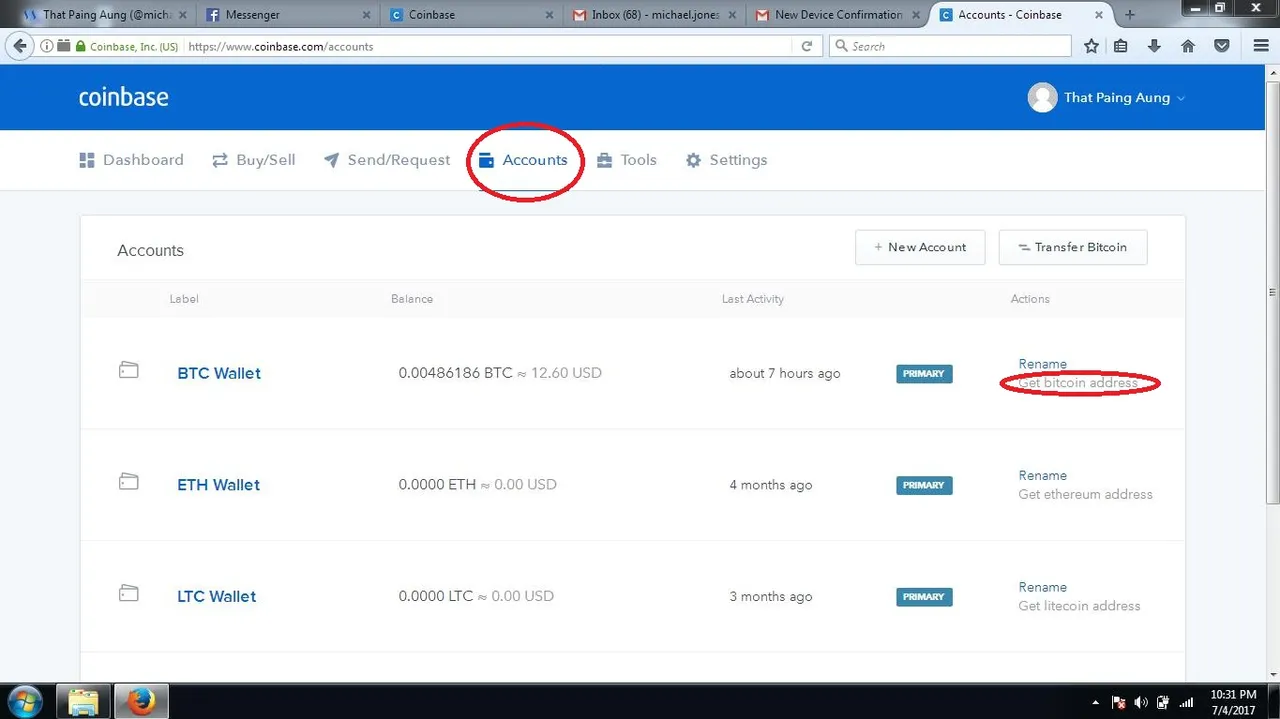Switch to the first Coinbase tab
This screenshot has height=719, width=1280.
pyautogui.click(x=472, y=15)
